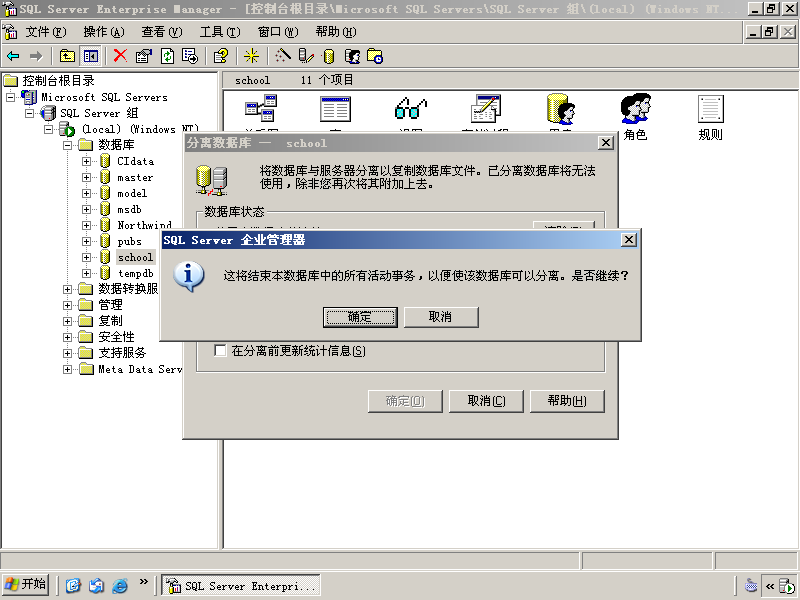Click the Register server toolbar icon
Viewport: 800px width, 600px height.
[306, 56]
